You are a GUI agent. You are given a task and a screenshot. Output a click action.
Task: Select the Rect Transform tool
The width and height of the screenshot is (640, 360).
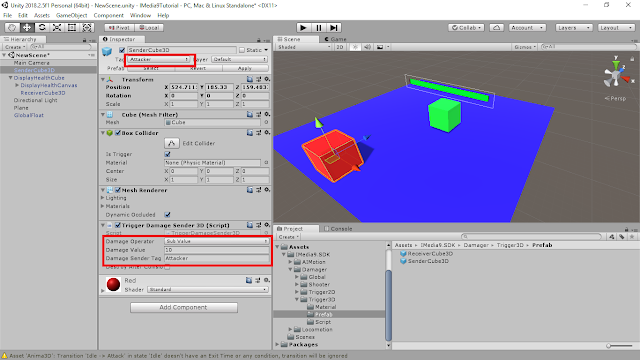72,27
